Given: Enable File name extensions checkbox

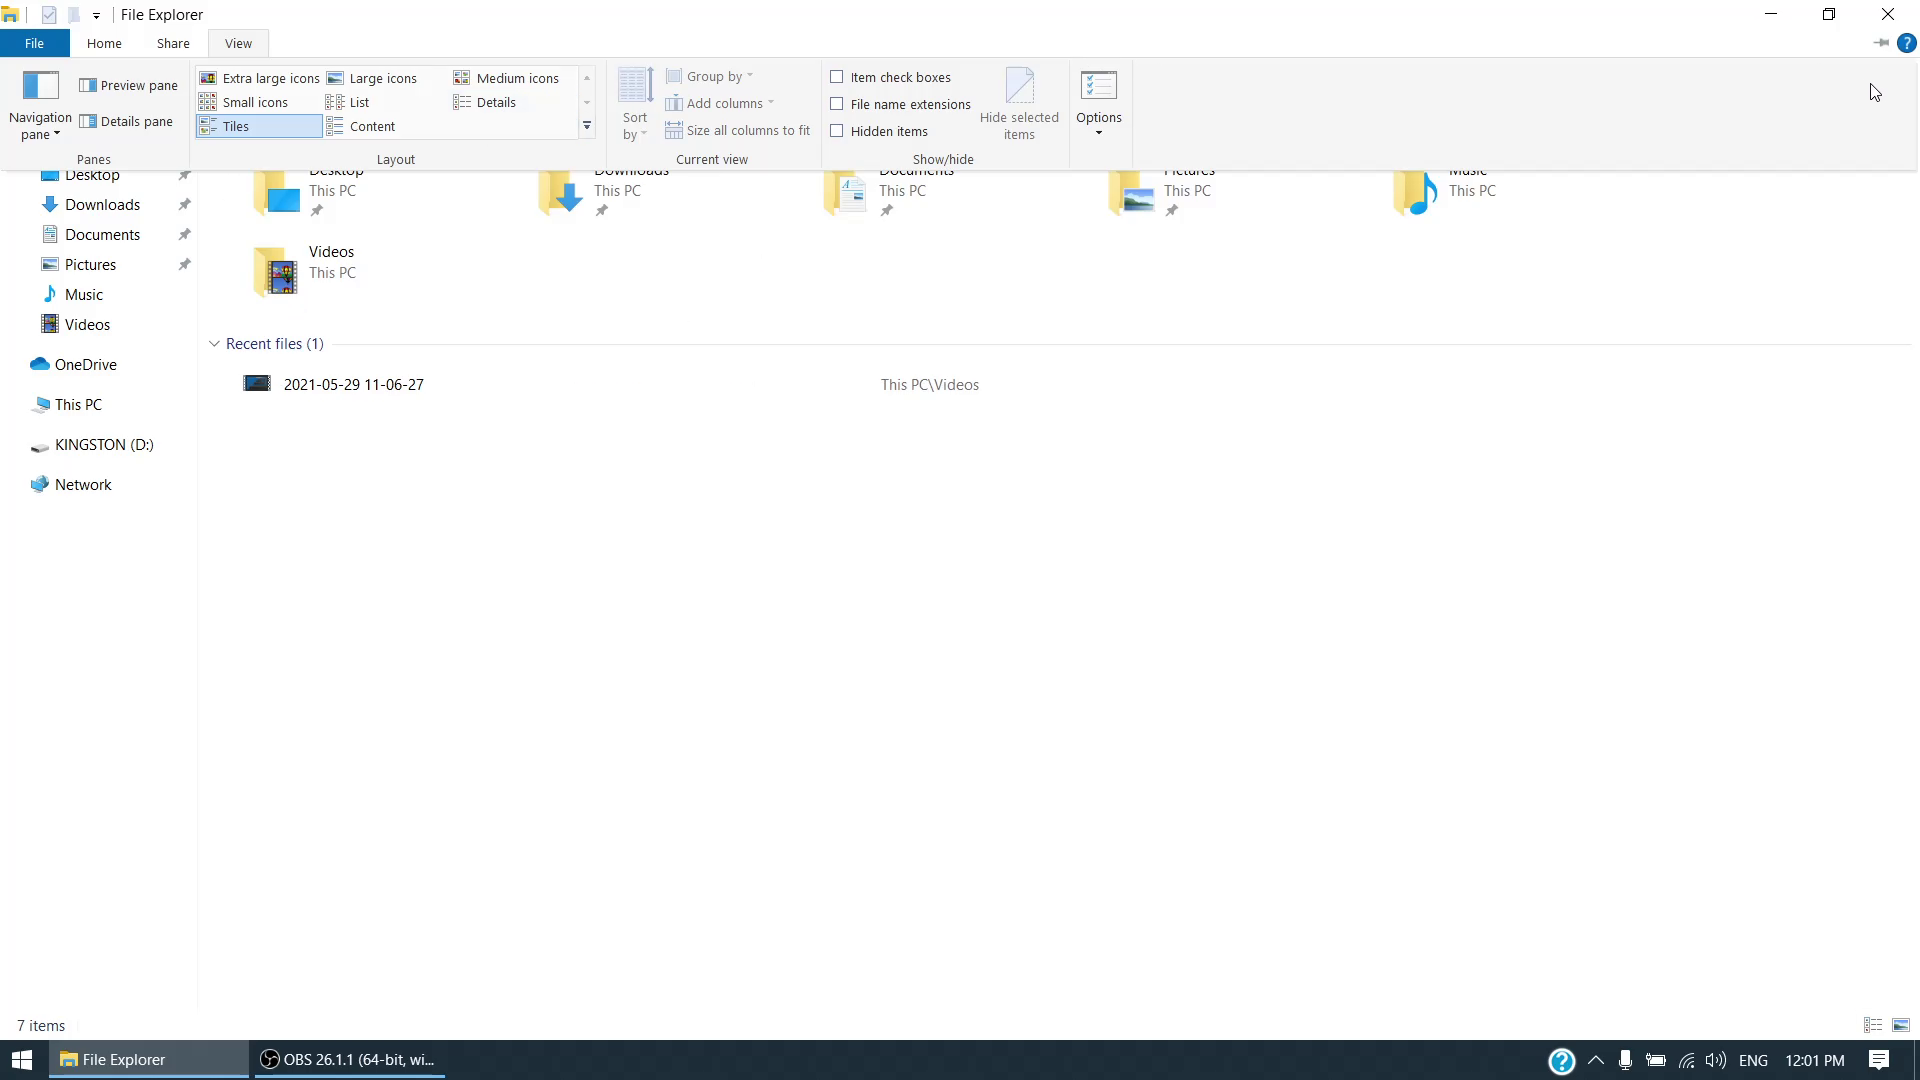Looking at the screenshot, I should (x=837, y=104).
